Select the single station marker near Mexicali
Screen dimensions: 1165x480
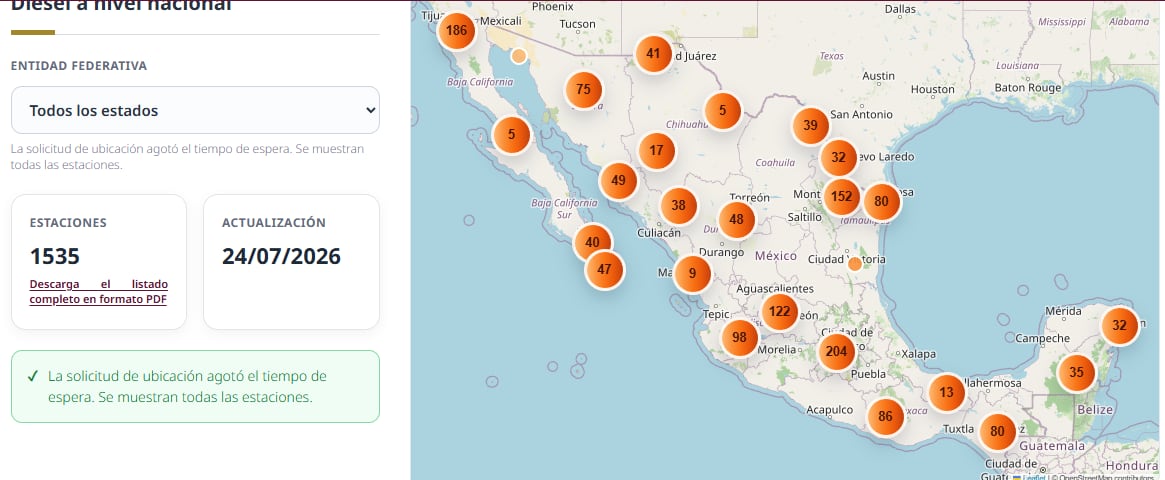(519, 56)
